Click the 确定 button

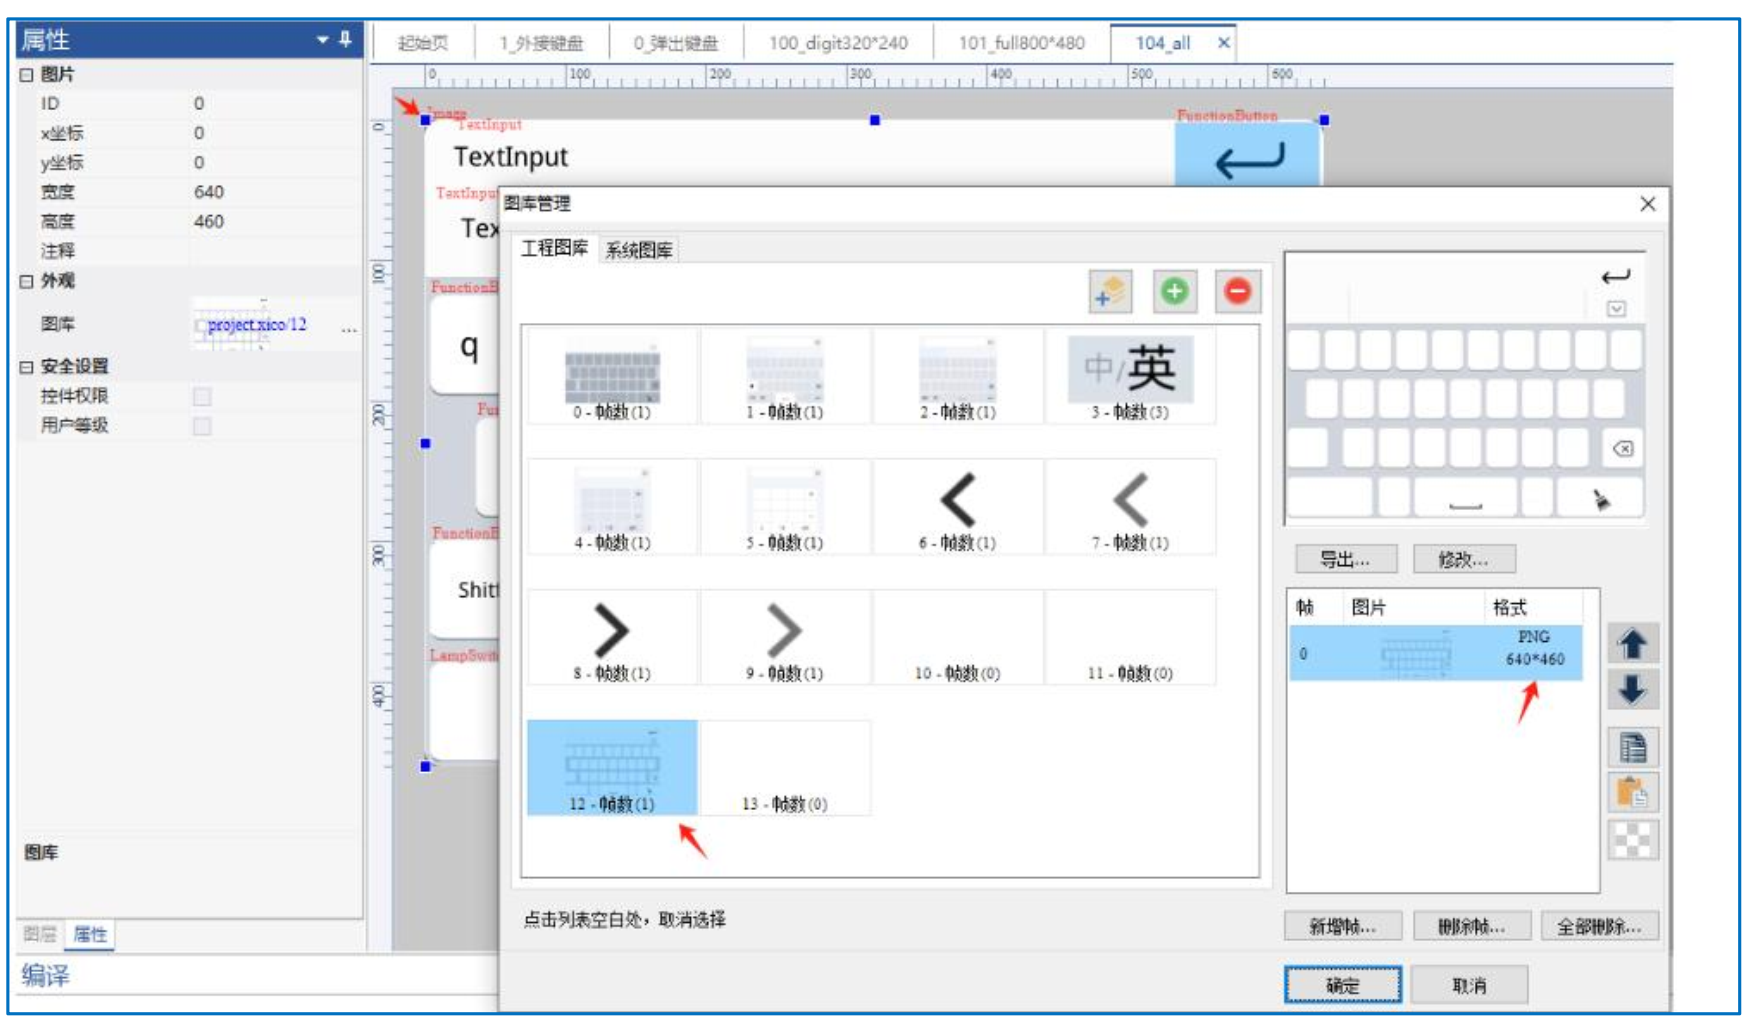click(1342, 985)
